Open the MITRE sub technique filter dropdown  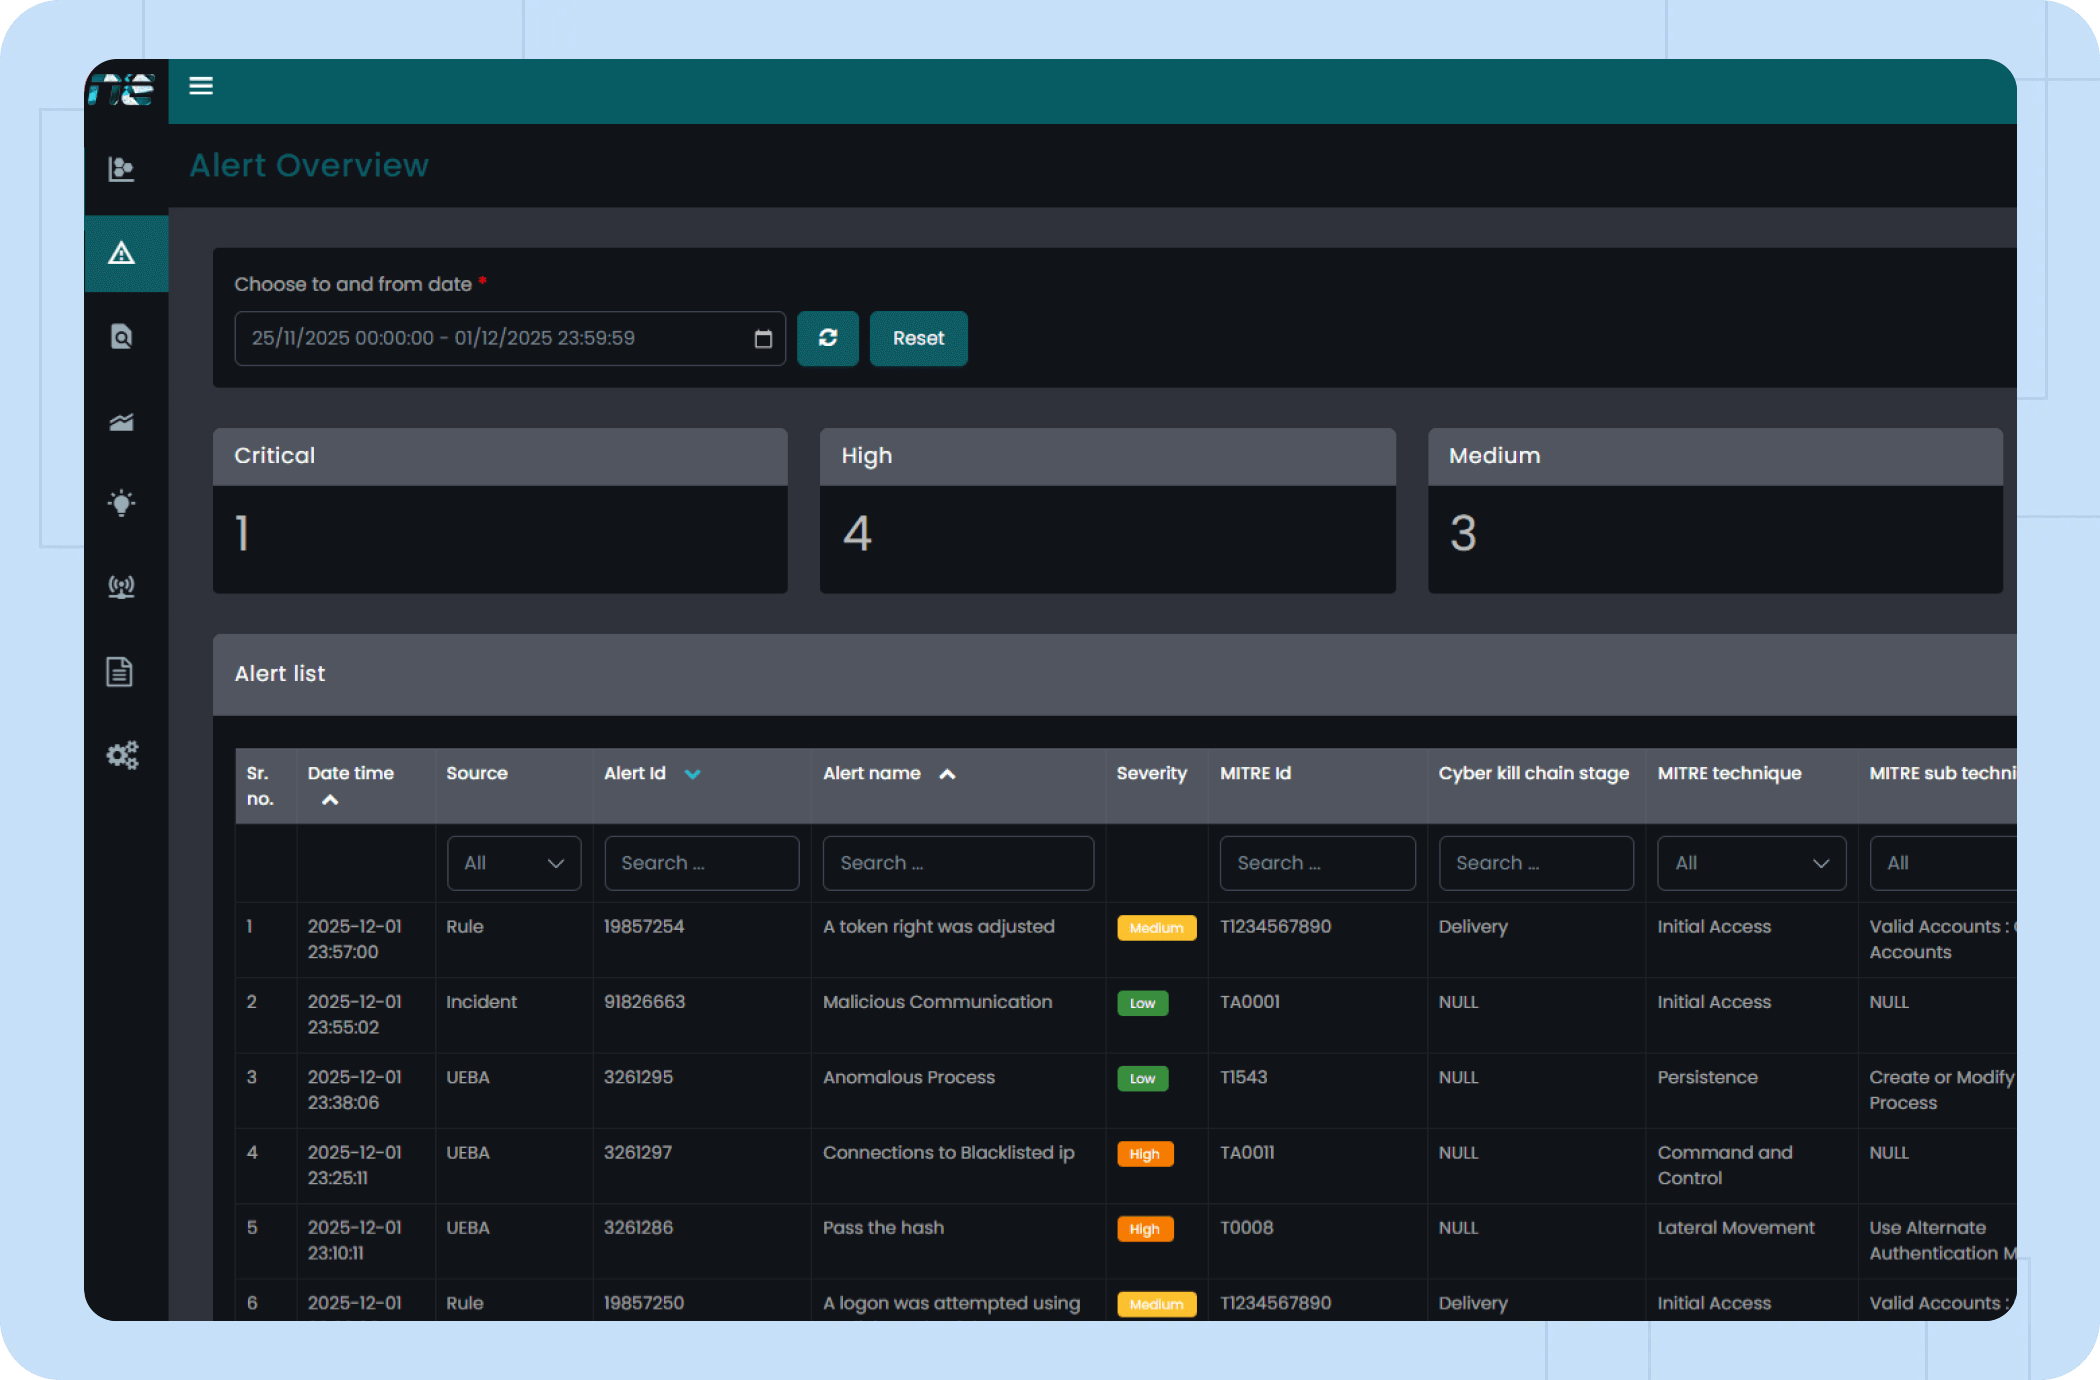[x=1940, y=863]
